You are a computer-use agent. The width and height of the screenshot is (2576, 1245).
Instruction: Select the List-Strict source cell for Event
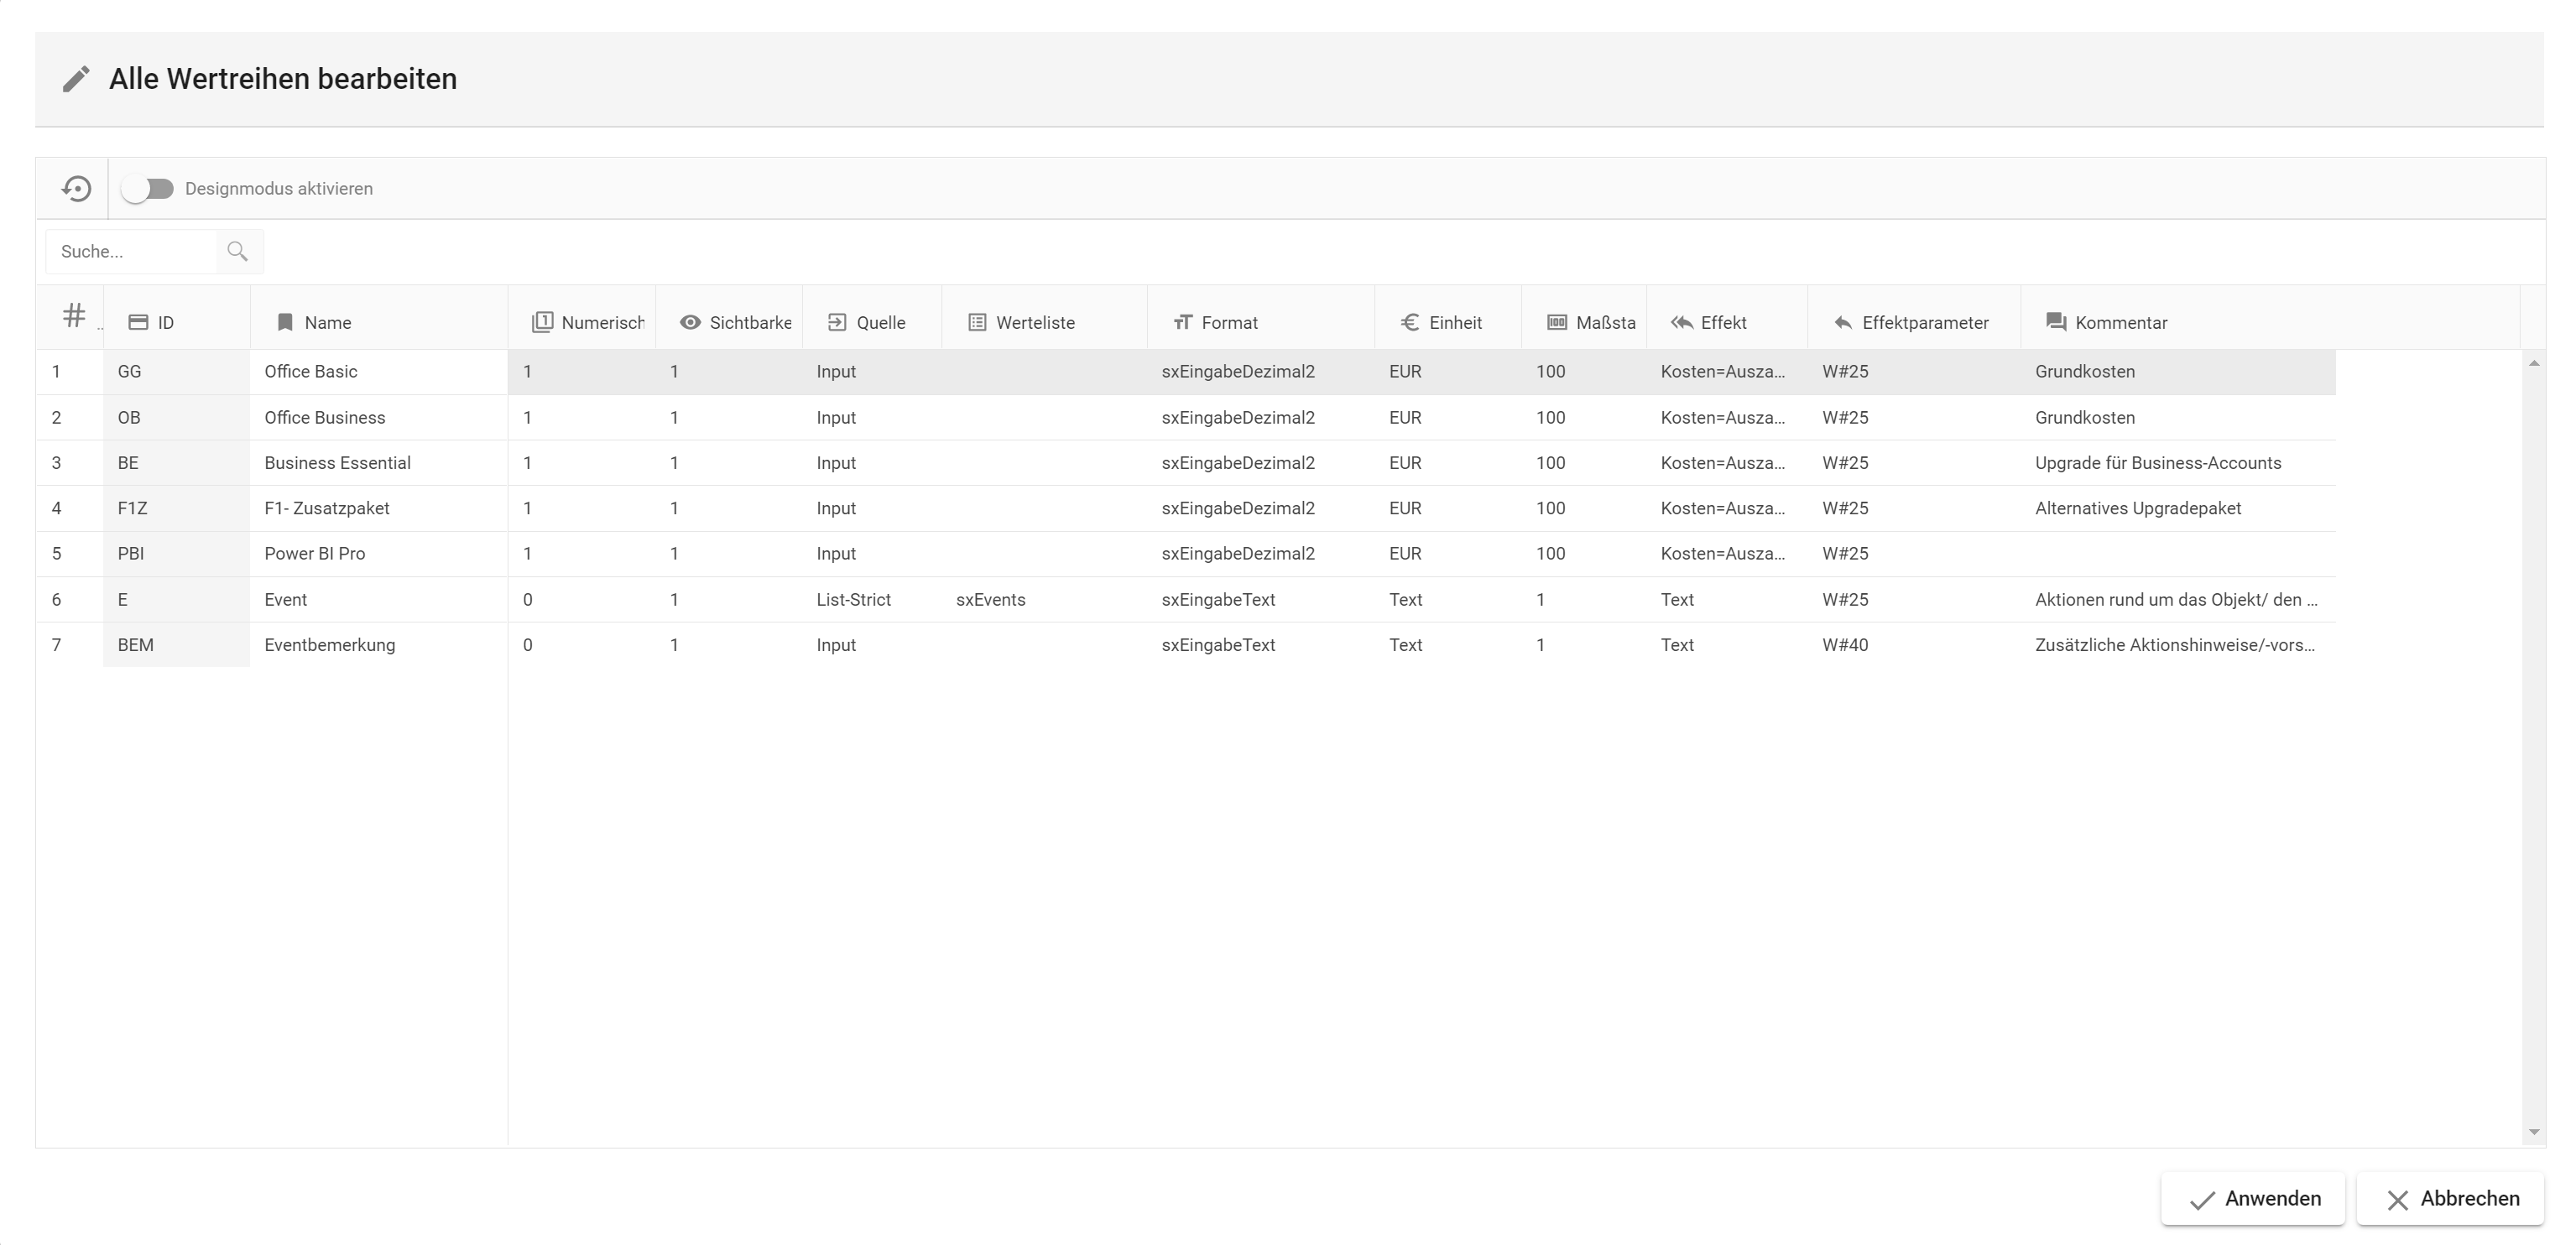853,600
